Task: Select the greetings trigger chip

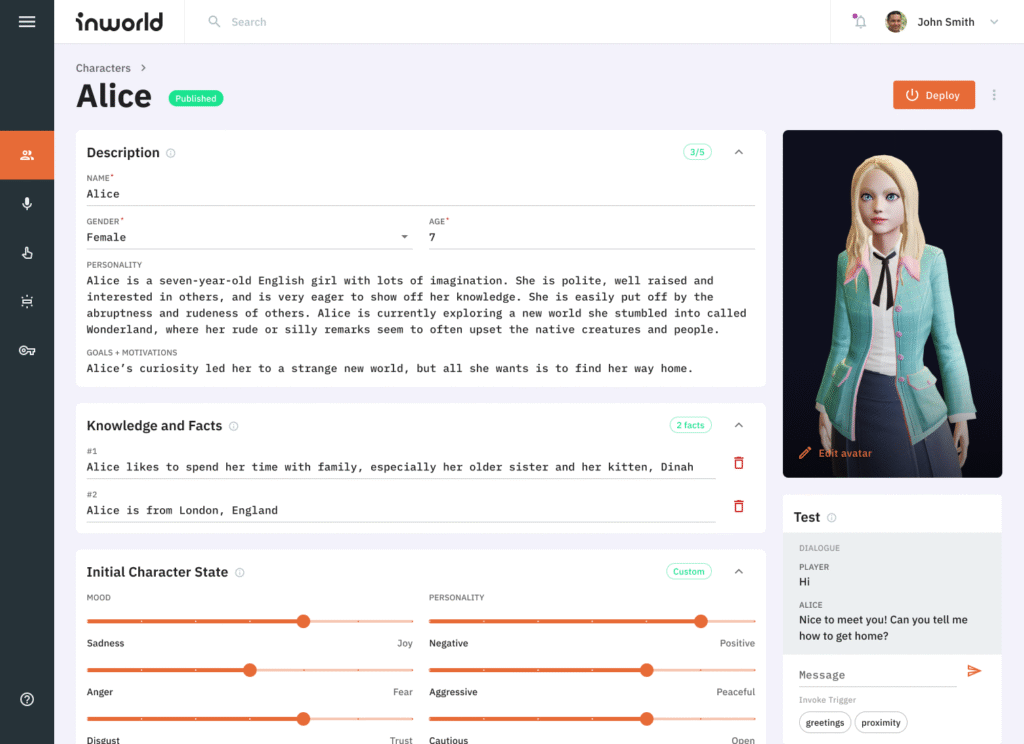Action: tap(825, 722)
